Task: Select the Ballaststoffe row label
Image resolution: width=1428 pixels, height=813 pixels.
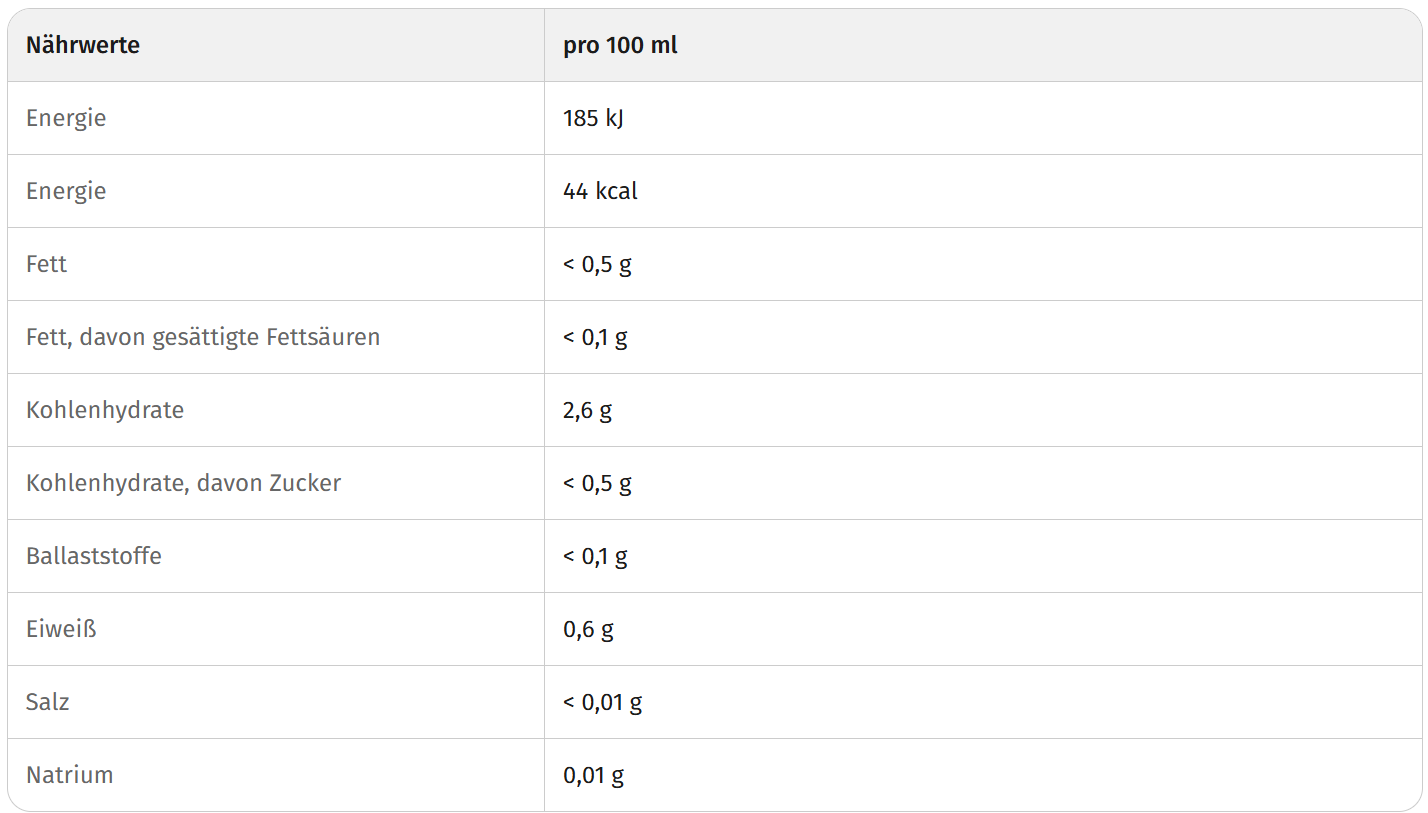Action: click(94, 556)
